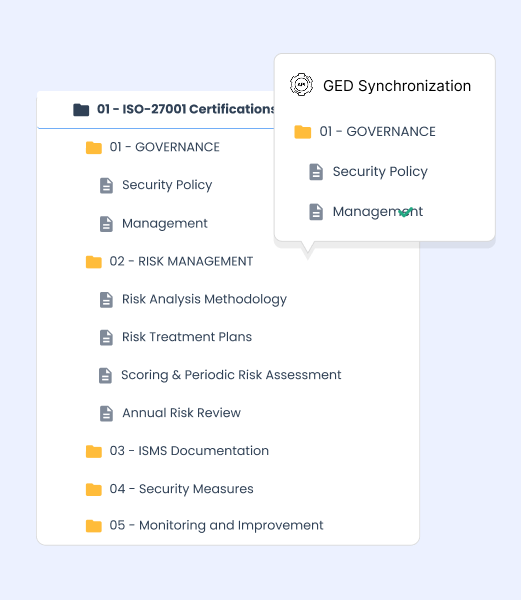Click the yellow folder icon of 01 - GOVERNANCE in main tree

(x=94, y=147)
